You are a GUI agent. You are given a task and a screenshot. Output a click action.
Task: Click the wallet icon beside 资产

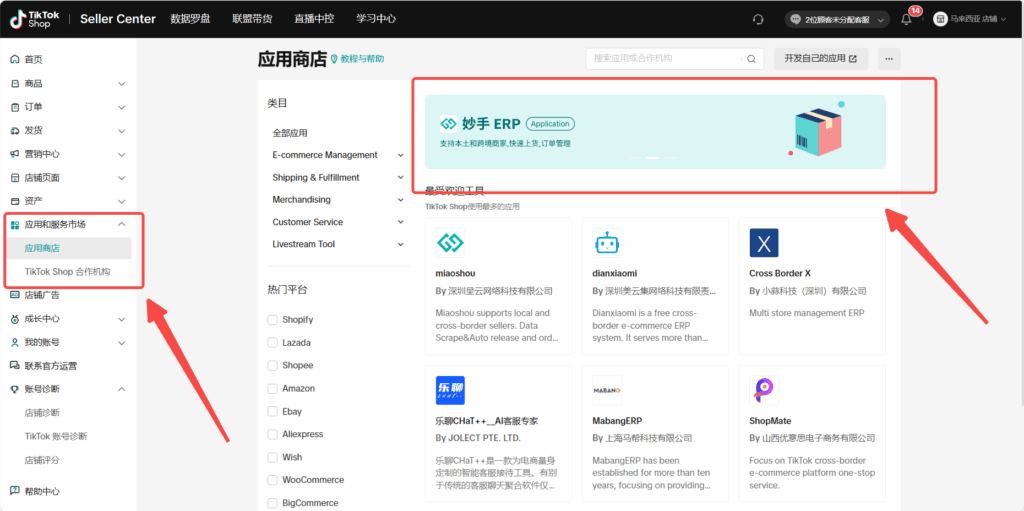tap(15, 201)
